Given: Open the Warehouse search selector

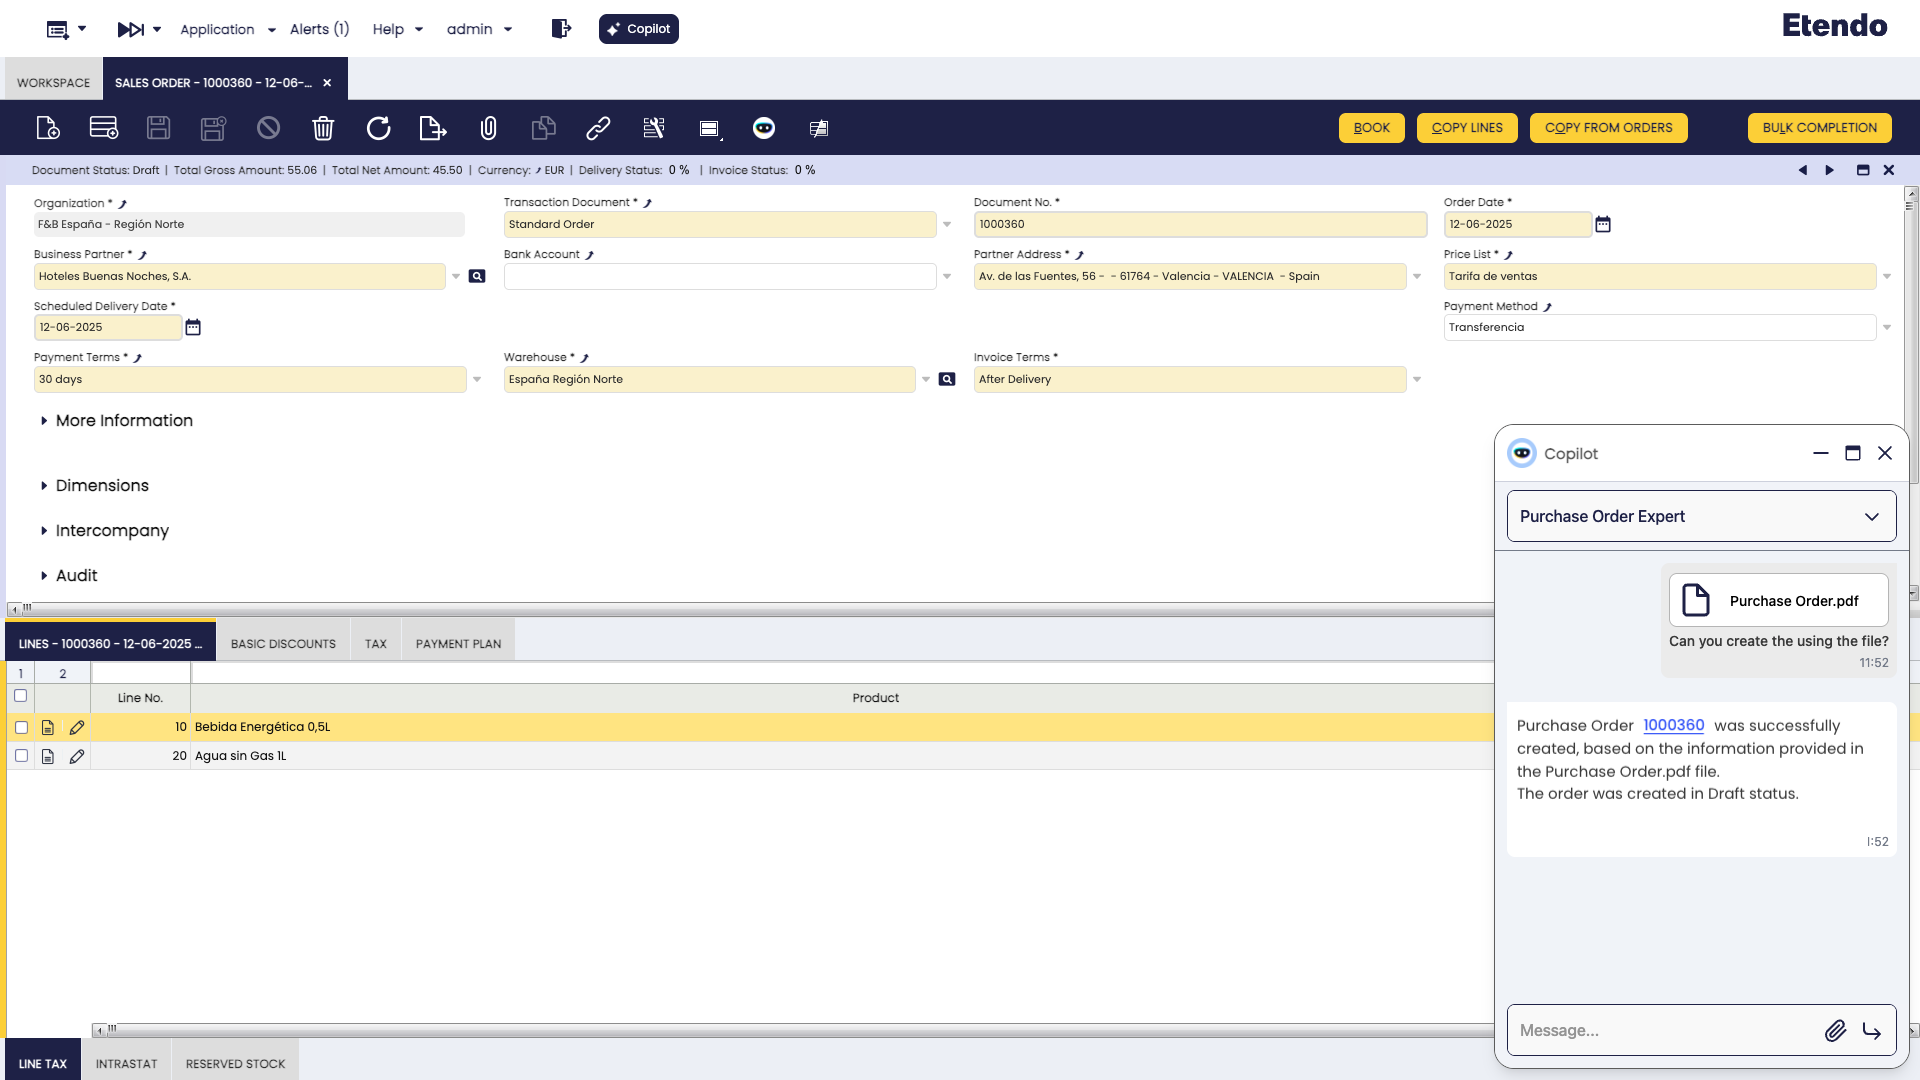Looking at the screenshot, I should pos(947,379).
